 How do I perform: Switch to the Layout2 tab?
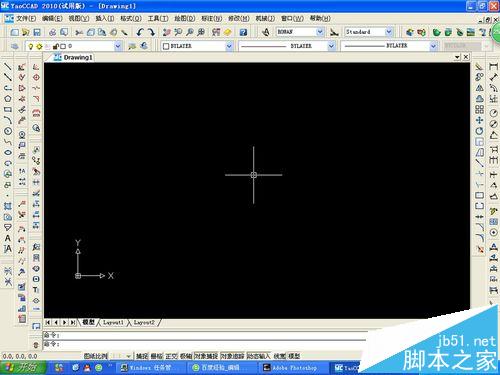coord(144,323)
